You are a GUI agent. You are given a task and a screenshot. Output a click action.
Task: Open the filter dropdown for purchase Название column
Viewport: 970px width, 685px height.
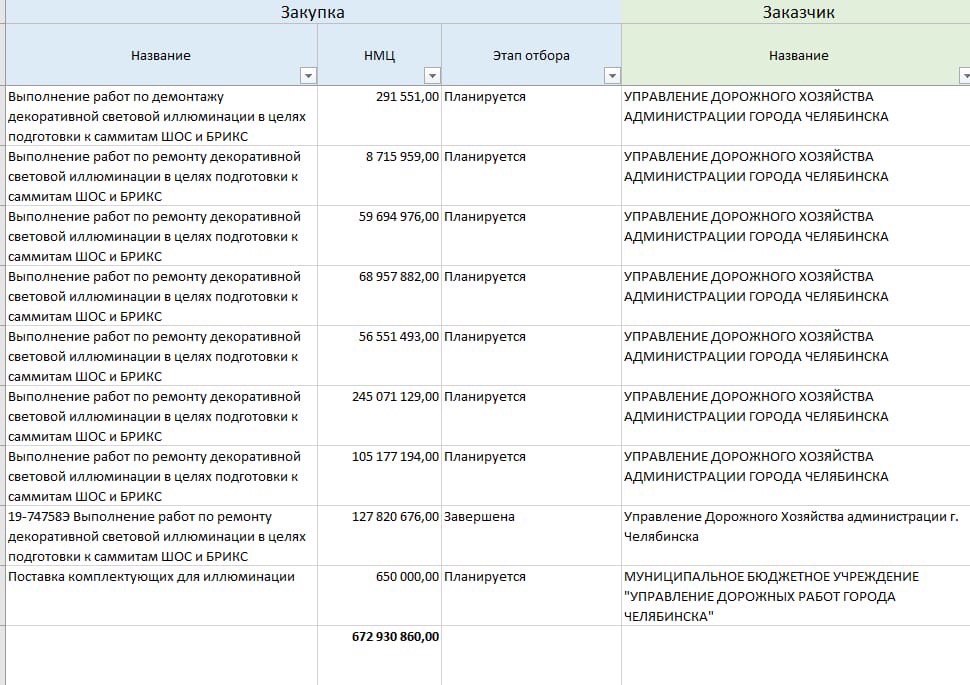pyautogui.click(x=307, y=75)
